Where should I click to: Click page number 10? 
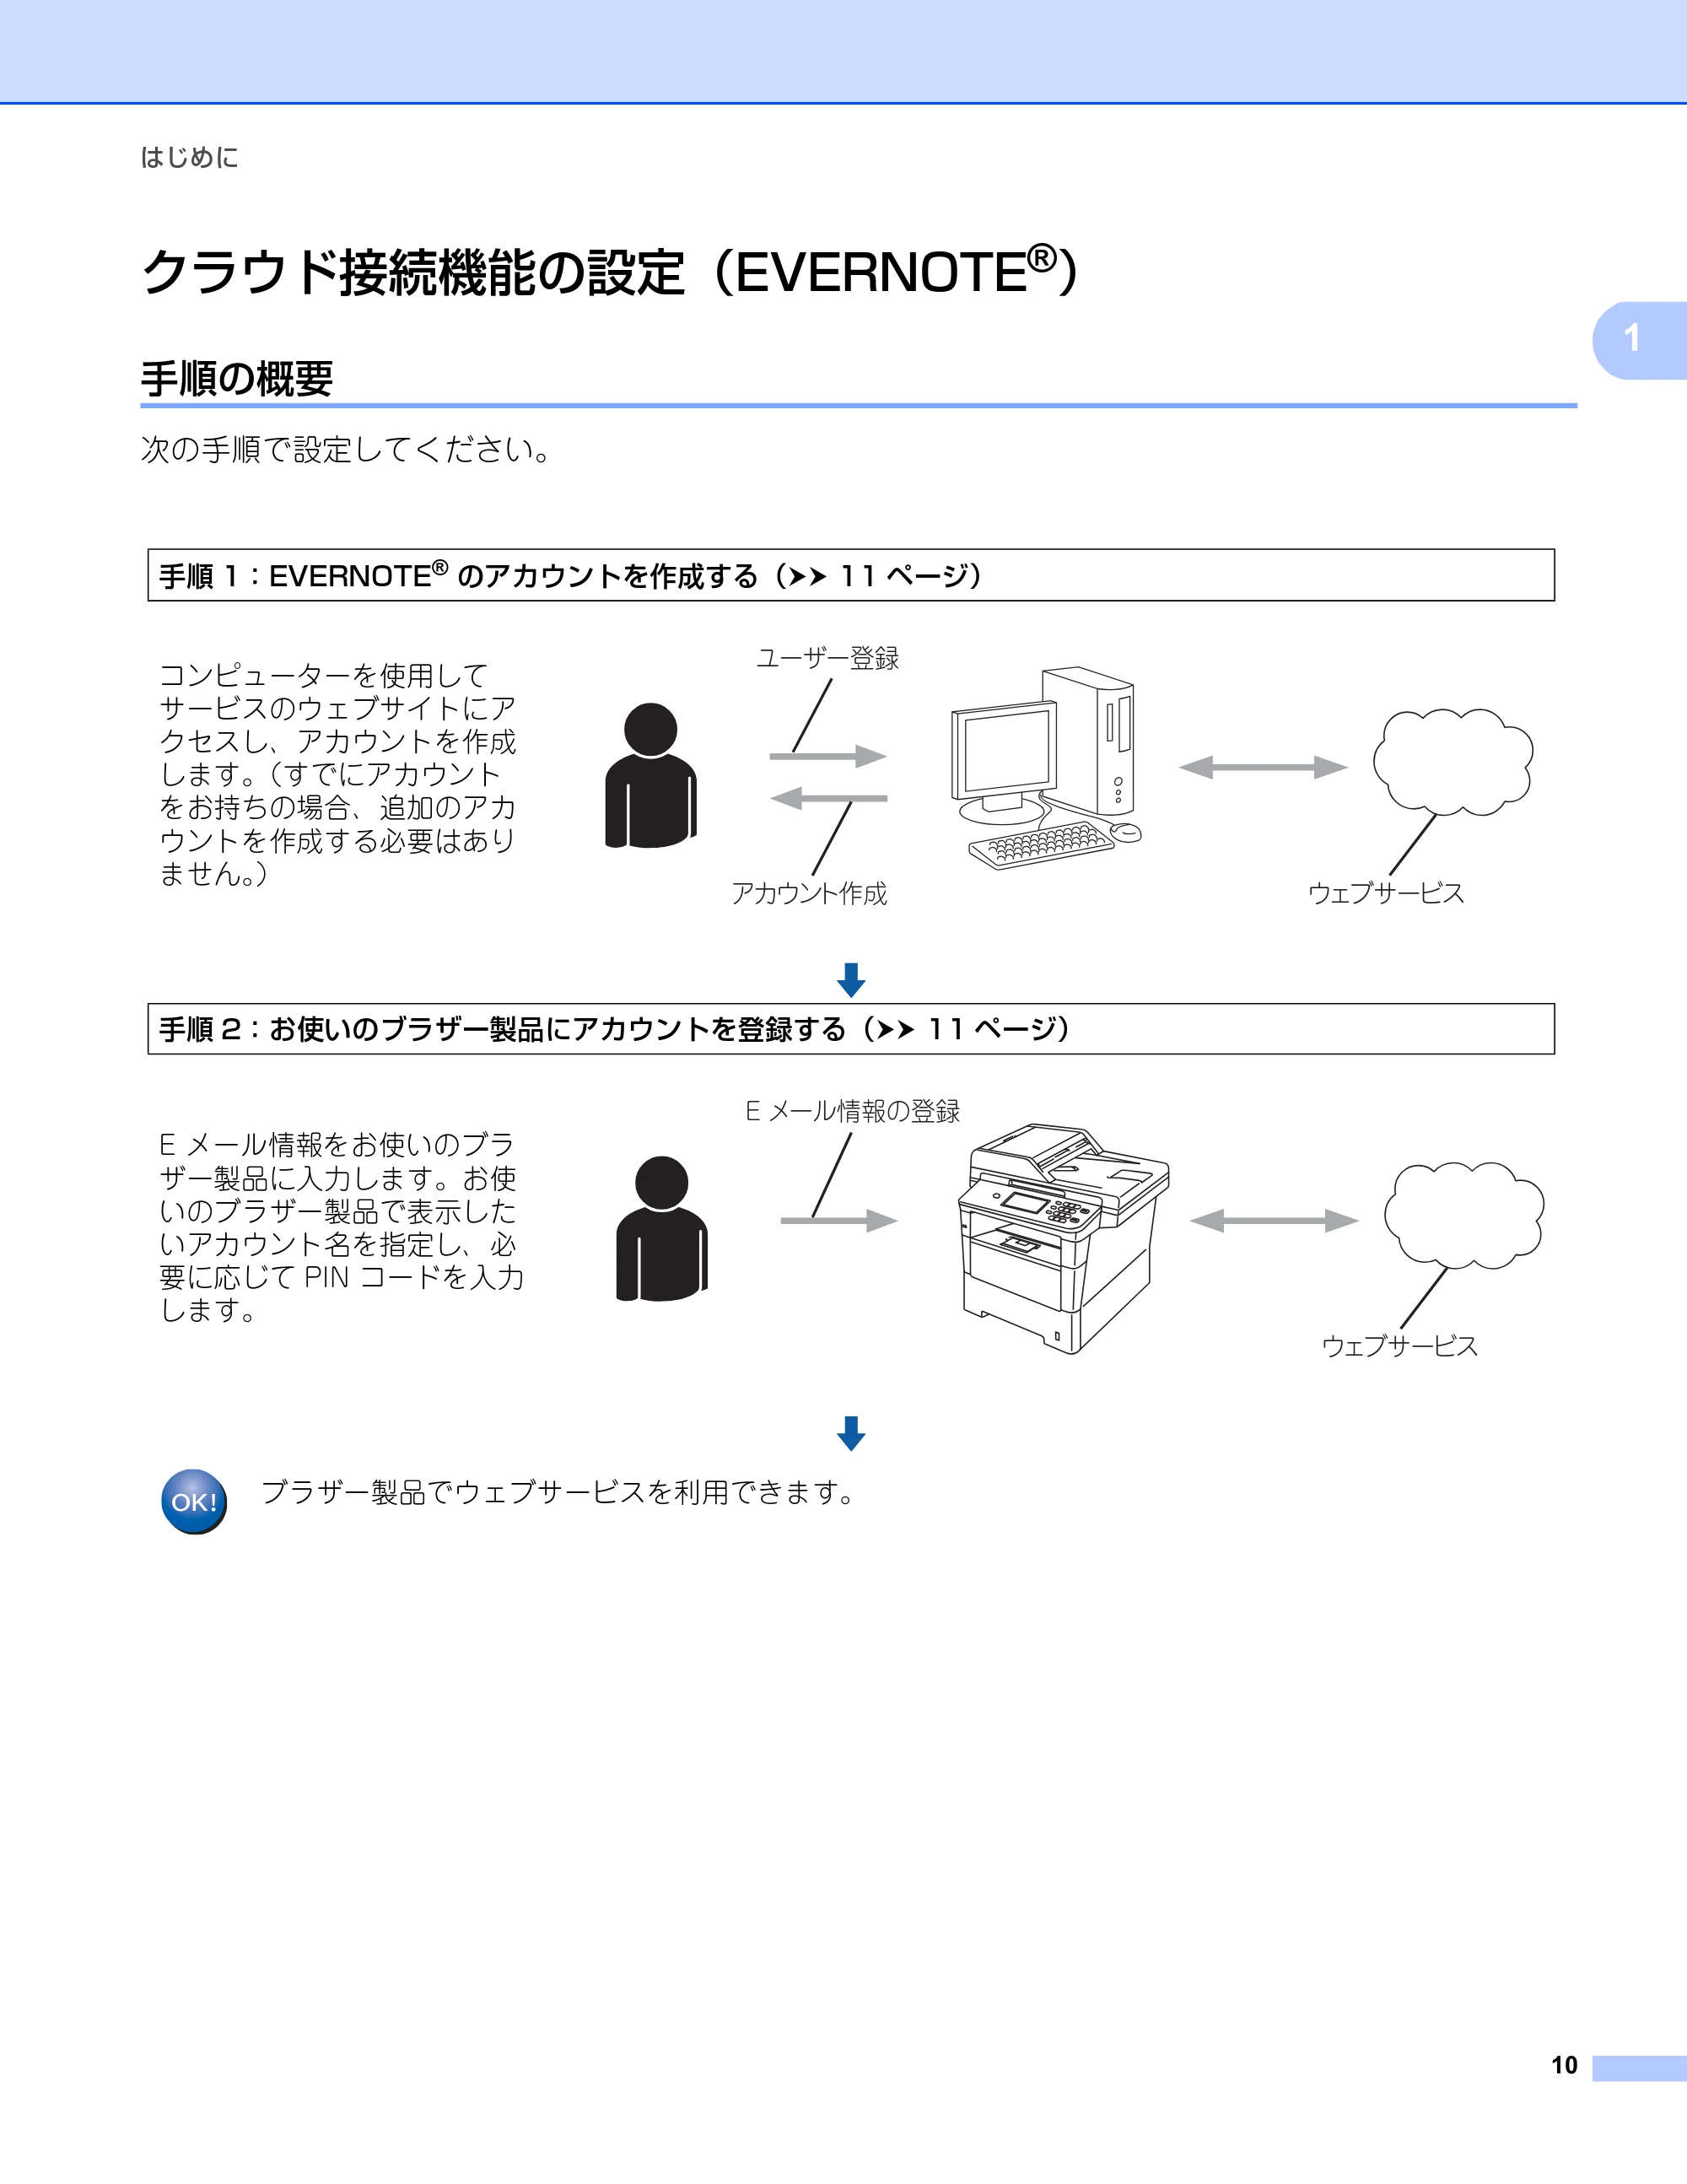(x=1564, y=2065)
